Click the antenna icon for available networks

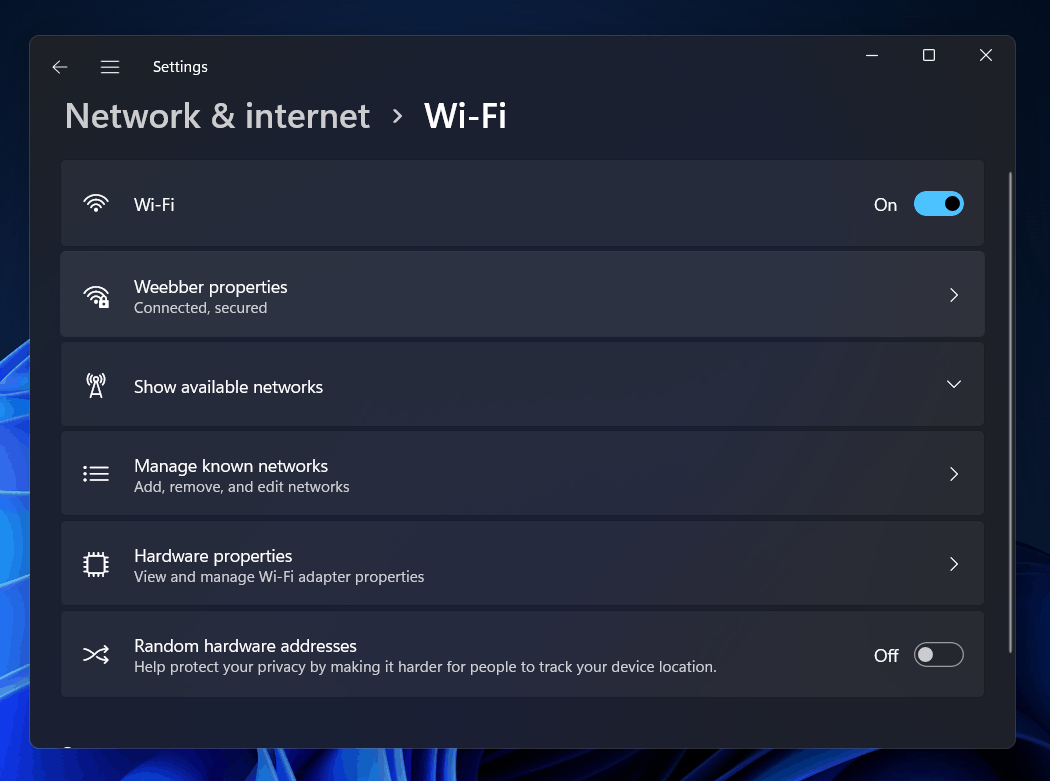(96, 386)
